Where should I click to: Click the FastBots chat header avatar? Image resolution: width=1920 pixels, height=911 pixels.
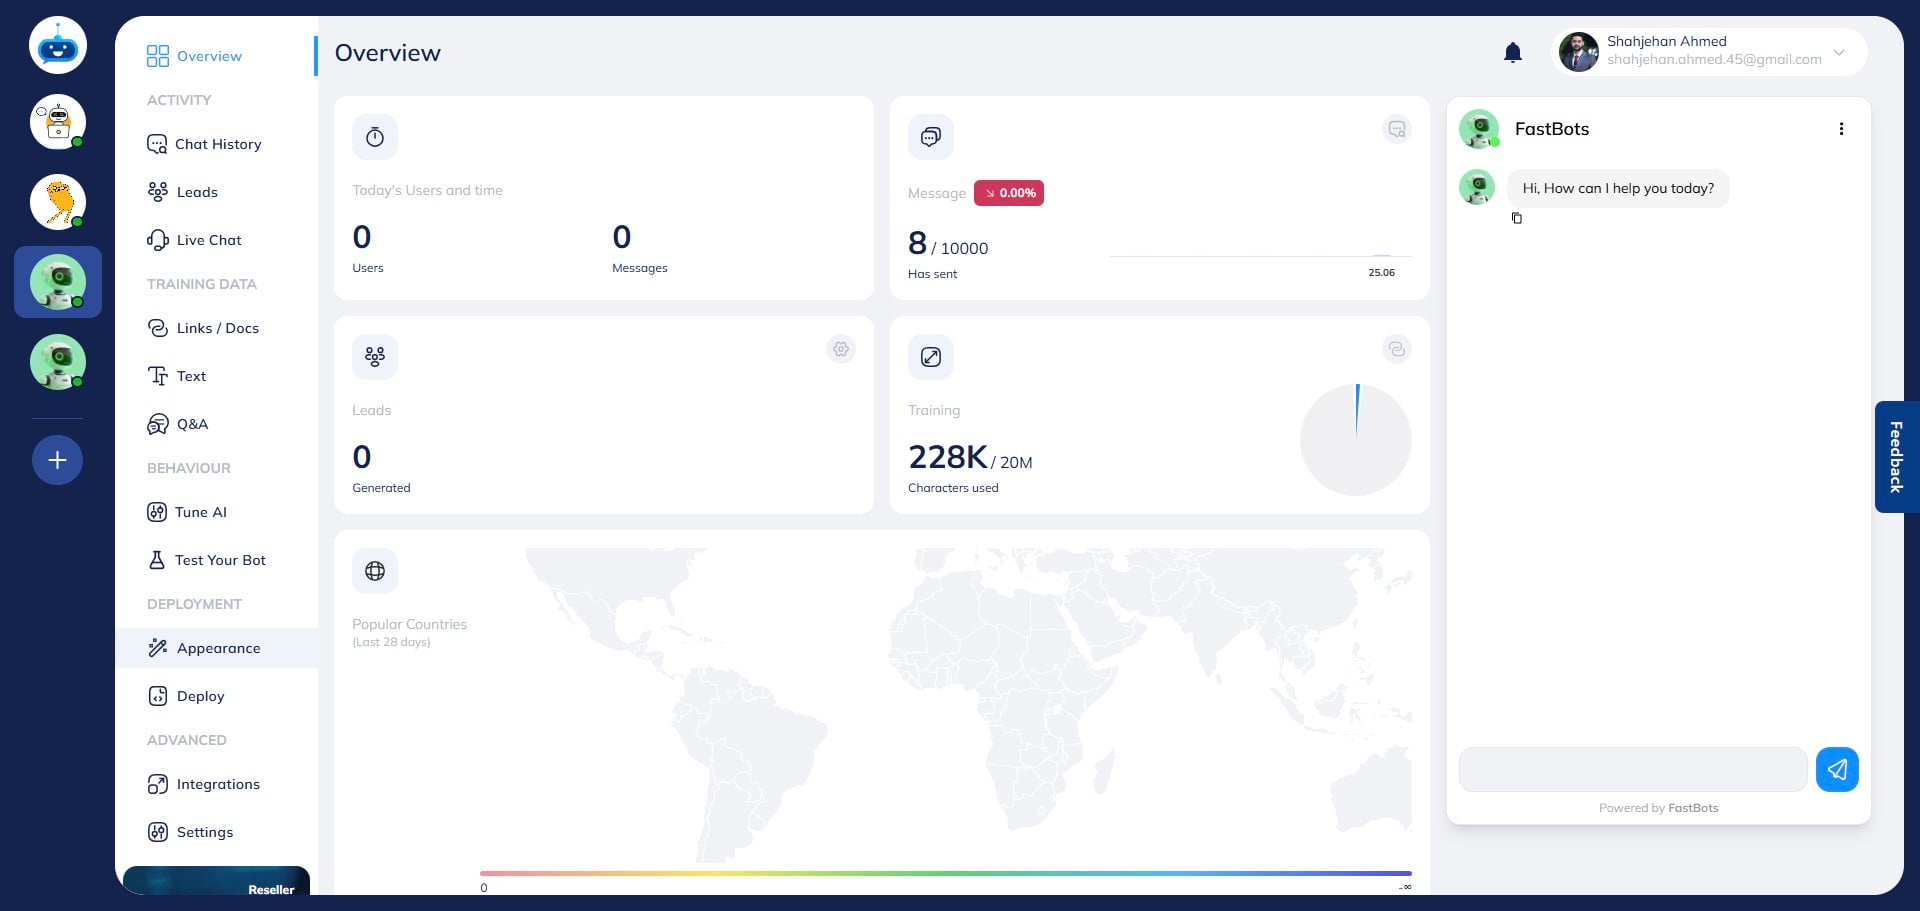(x=1479, y=129)
